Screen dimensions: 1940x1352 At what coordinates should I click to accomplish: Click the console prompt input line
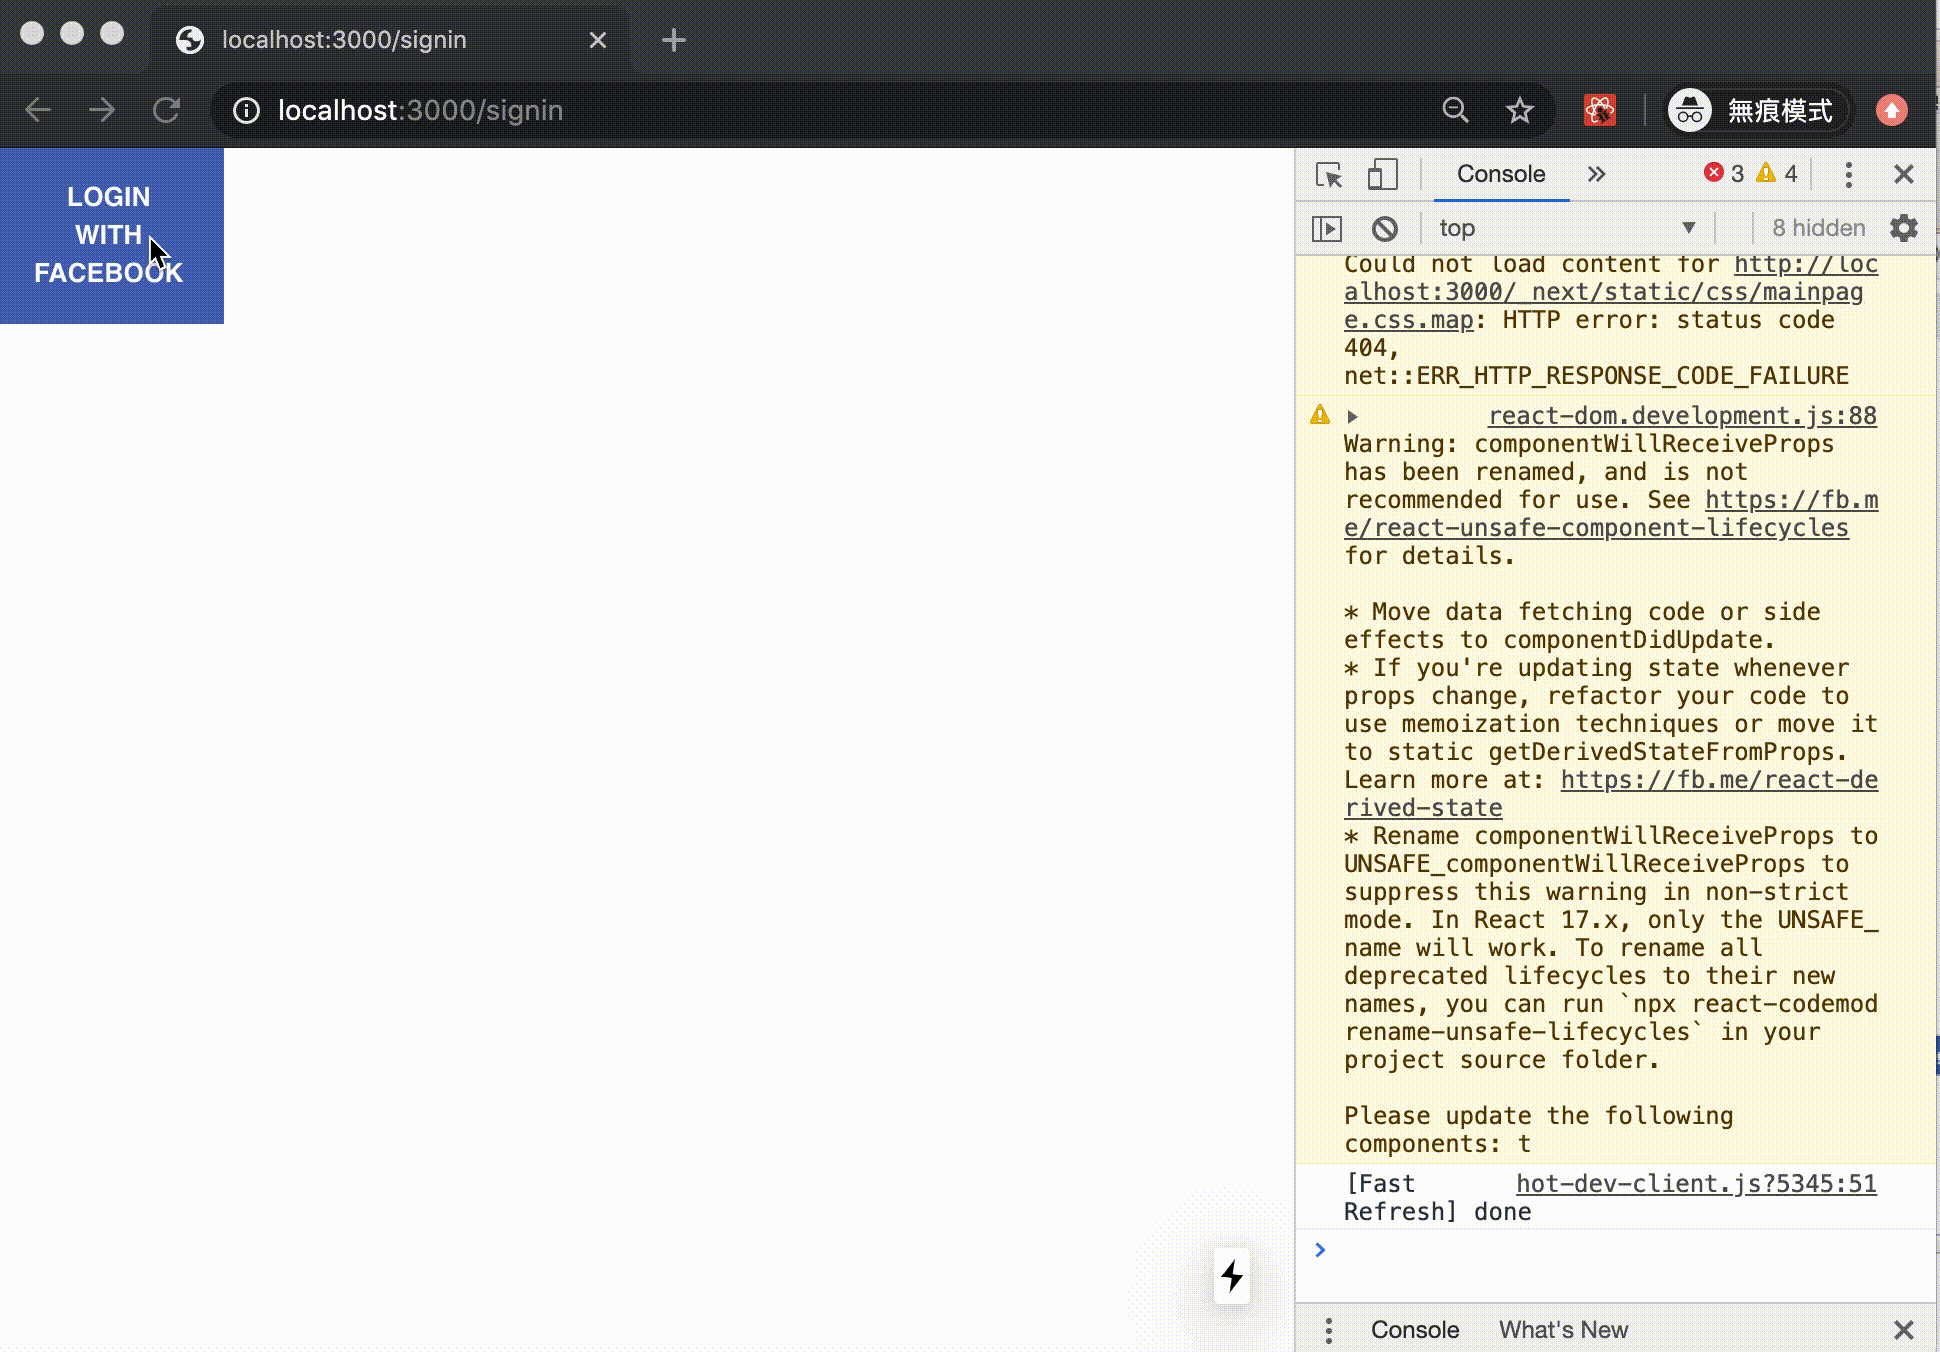tap(1620, 1250)
